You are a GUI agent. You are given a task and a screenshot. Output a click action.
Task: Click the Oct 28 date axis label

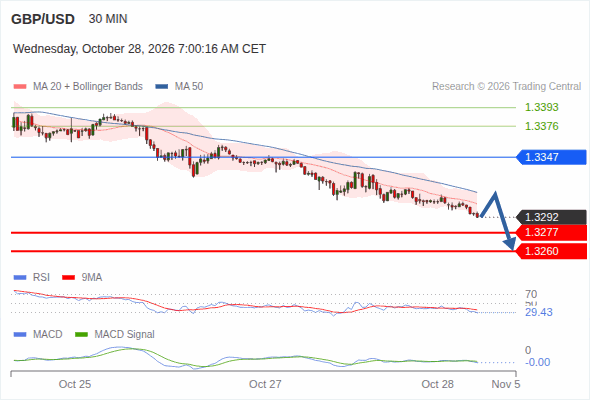coord(438,384)
